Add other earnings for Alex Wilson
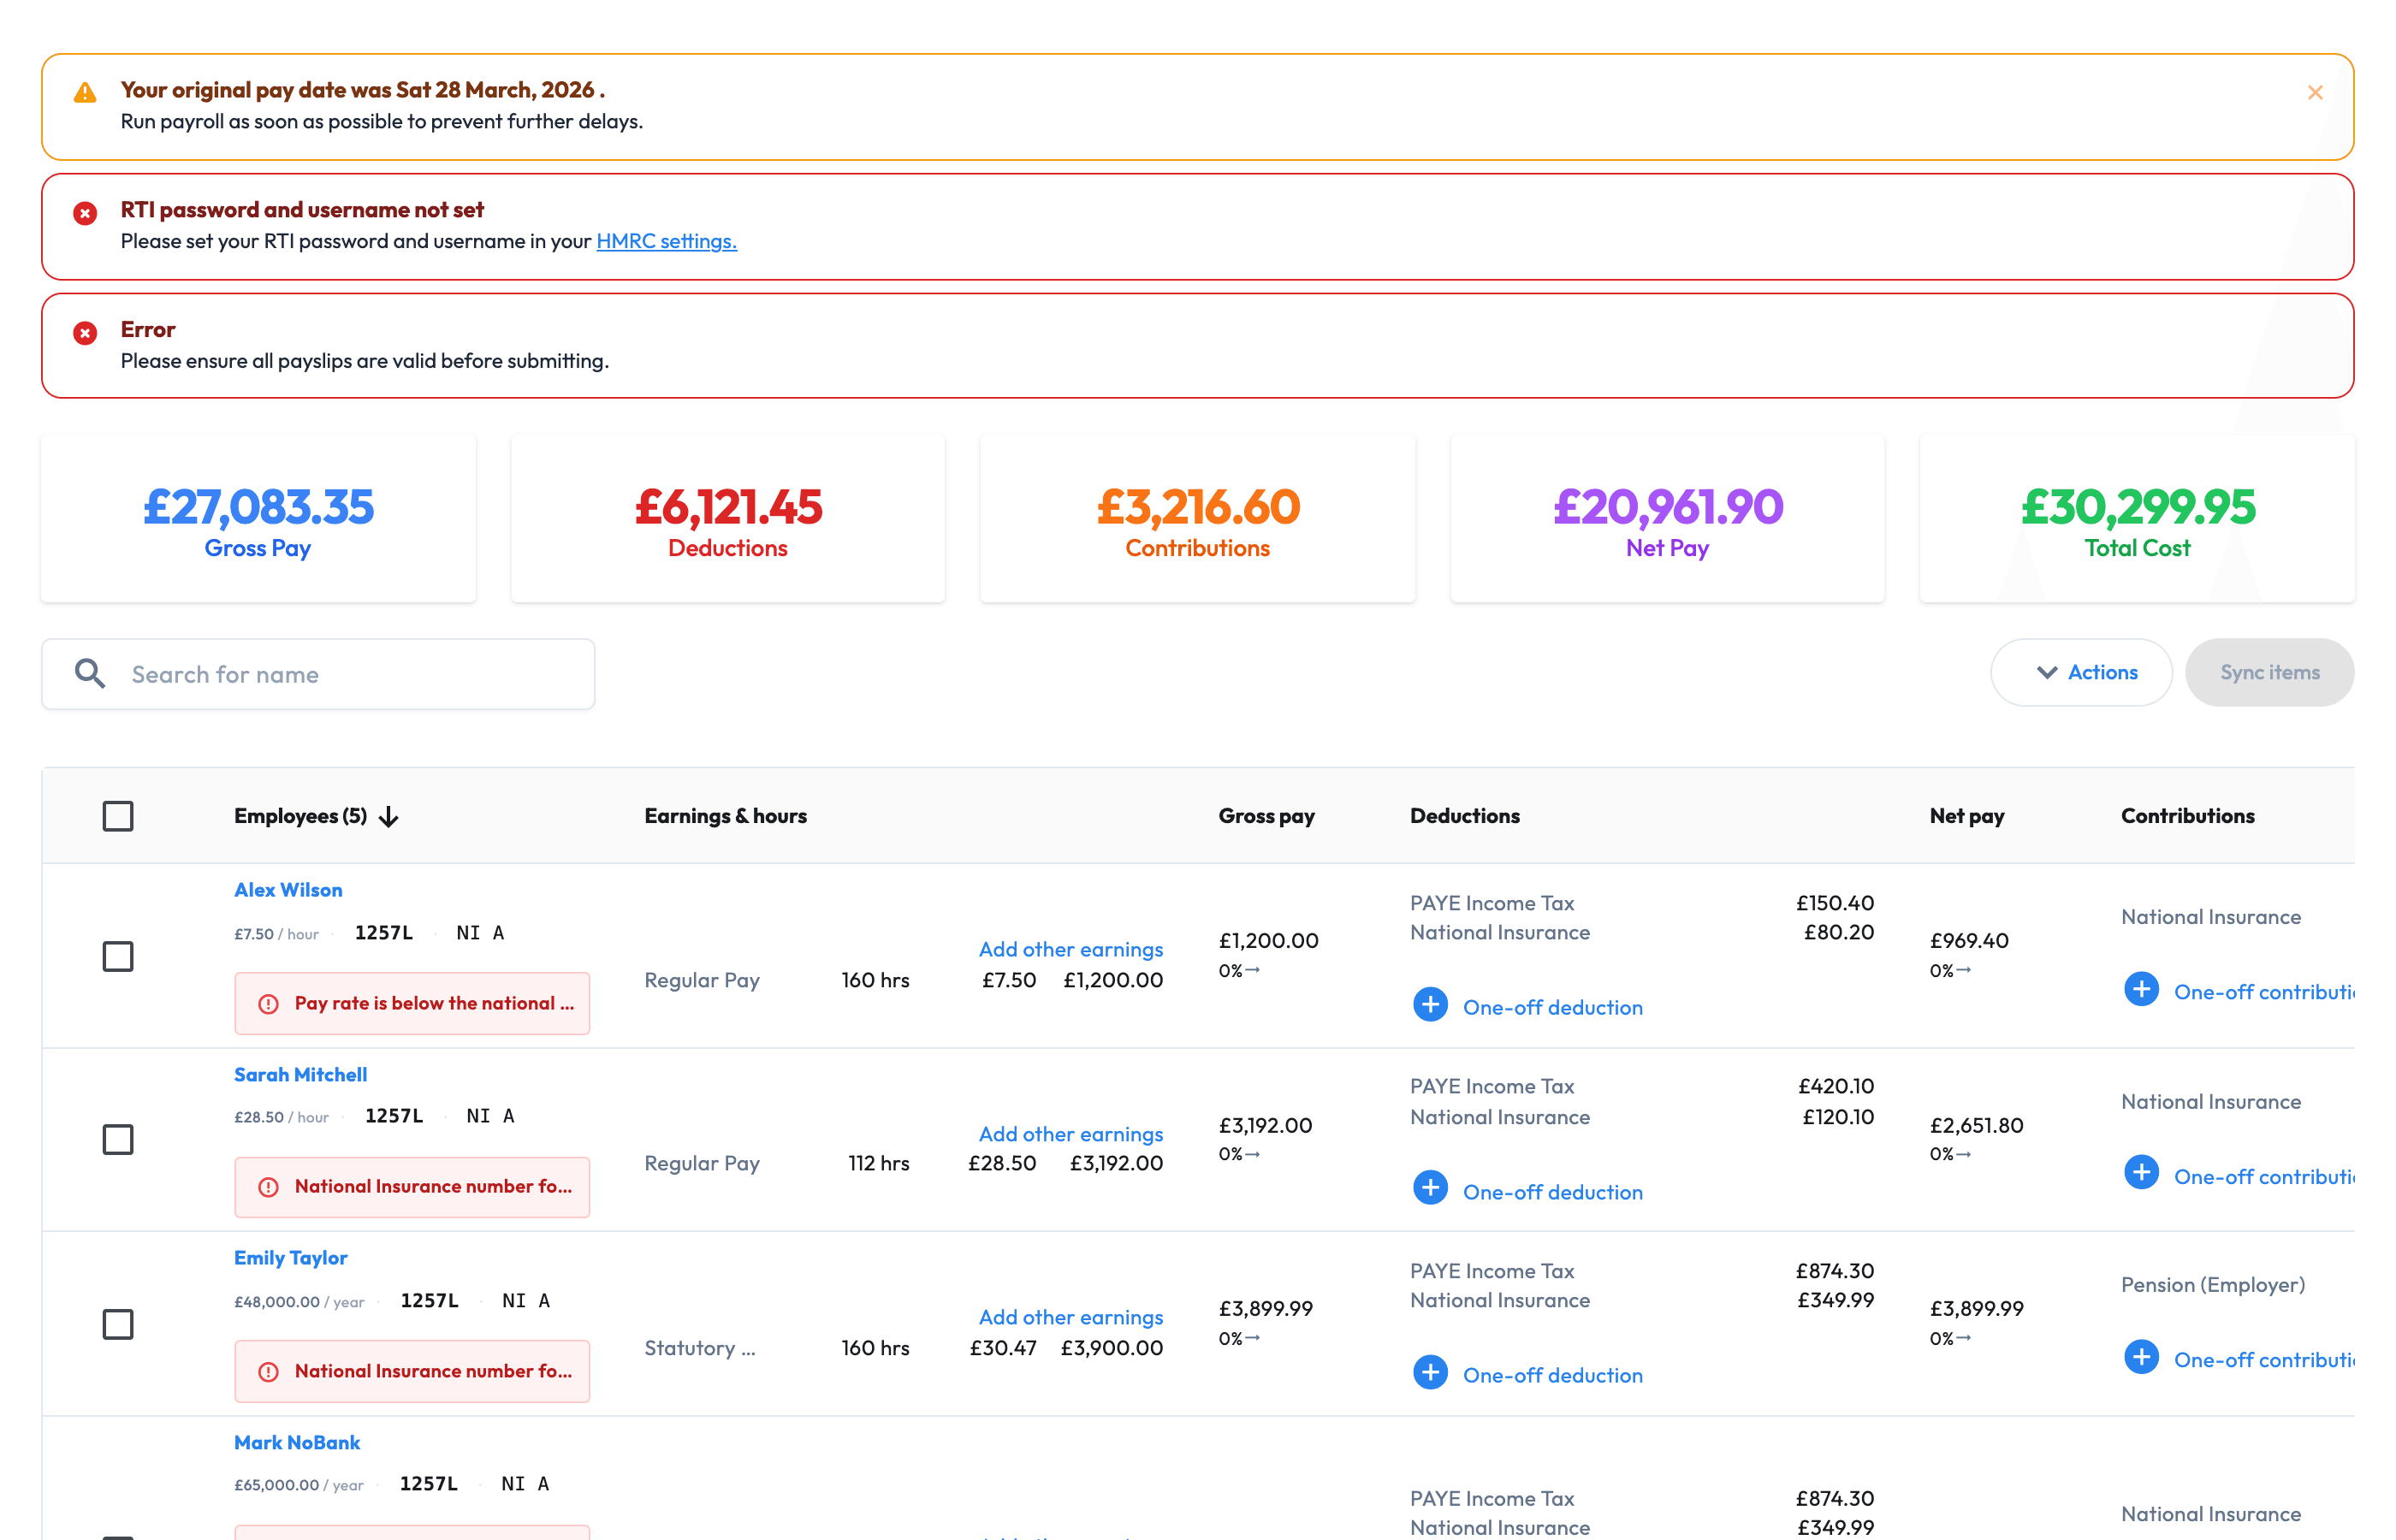The width and height of the screenshot is (2396, 1540). coord(1070,949)
